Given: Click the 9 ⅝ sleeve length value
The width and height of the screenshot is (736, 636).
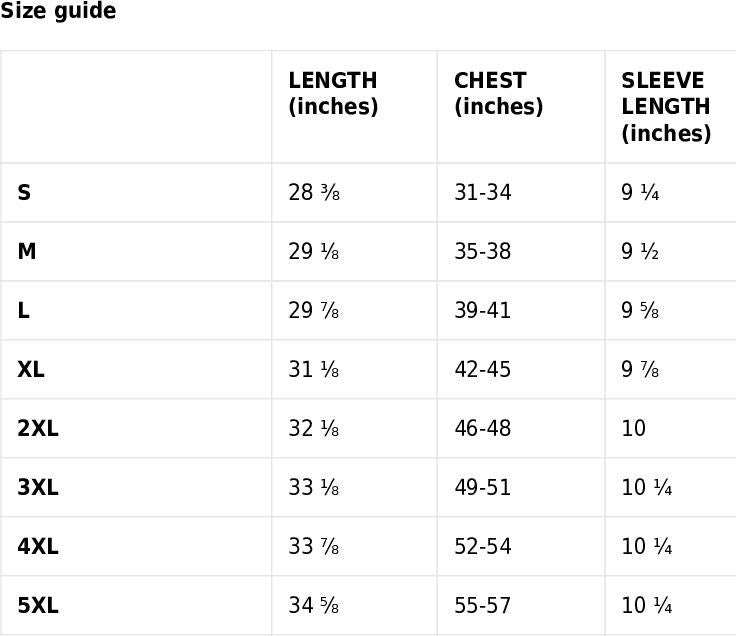Looking at the screenshot, I should [640, 311].
